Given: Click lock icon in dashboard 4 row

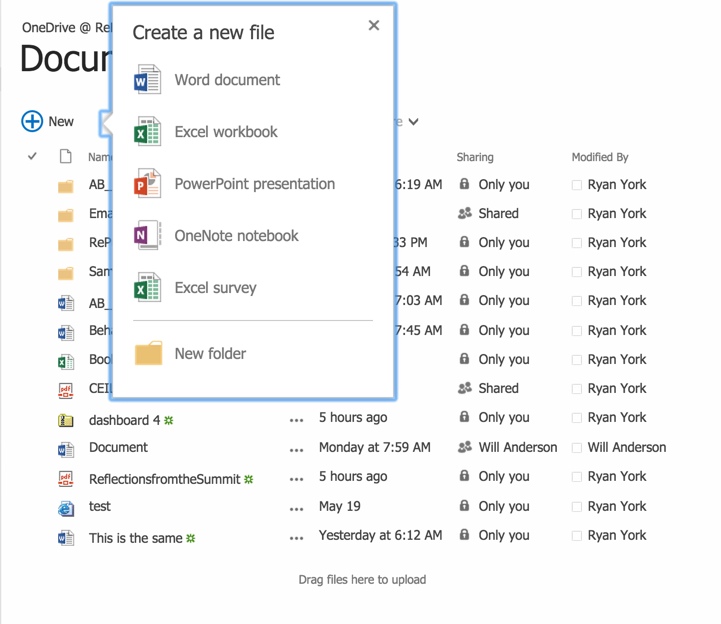Looking at the screenshot, I should point(464,417).
